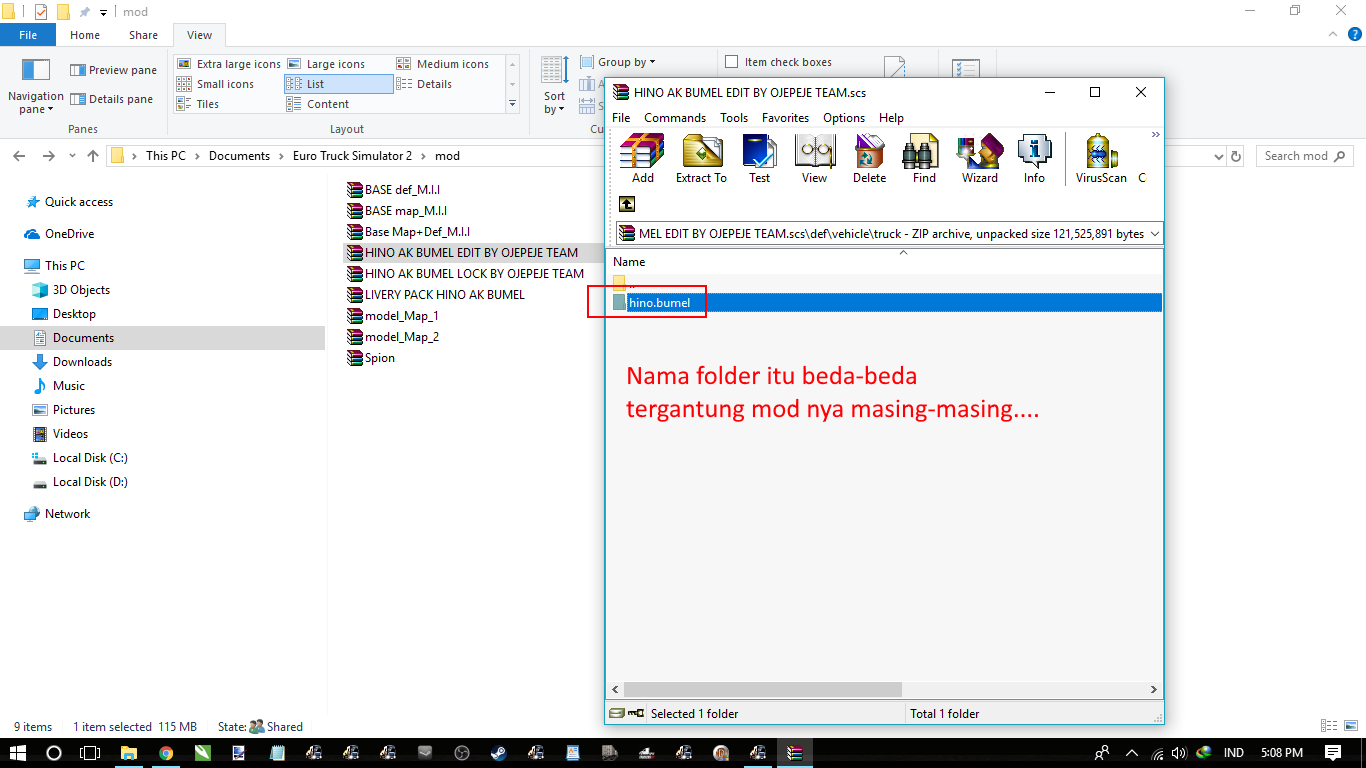Screen dimensions: 1366x768
Task: Go back in Explorer
Action: click(20, 156)
